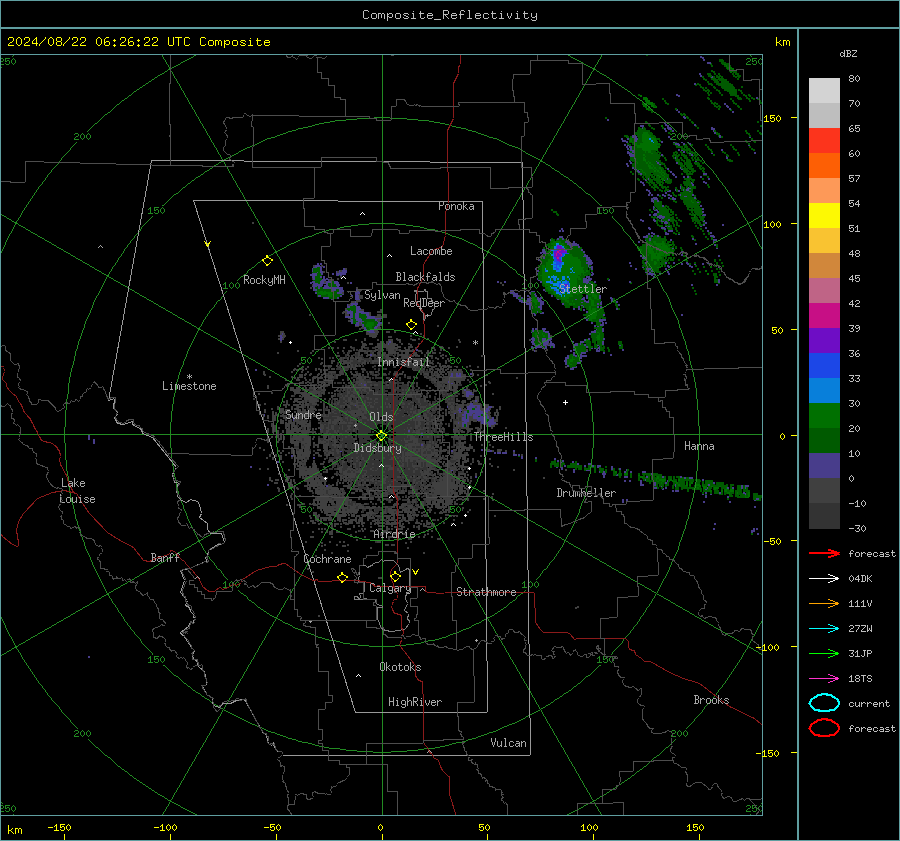Viewport: 900px width, 841px height.
Task: Click the '100' tick on the bottom axis
Action: tap(589, 827)
